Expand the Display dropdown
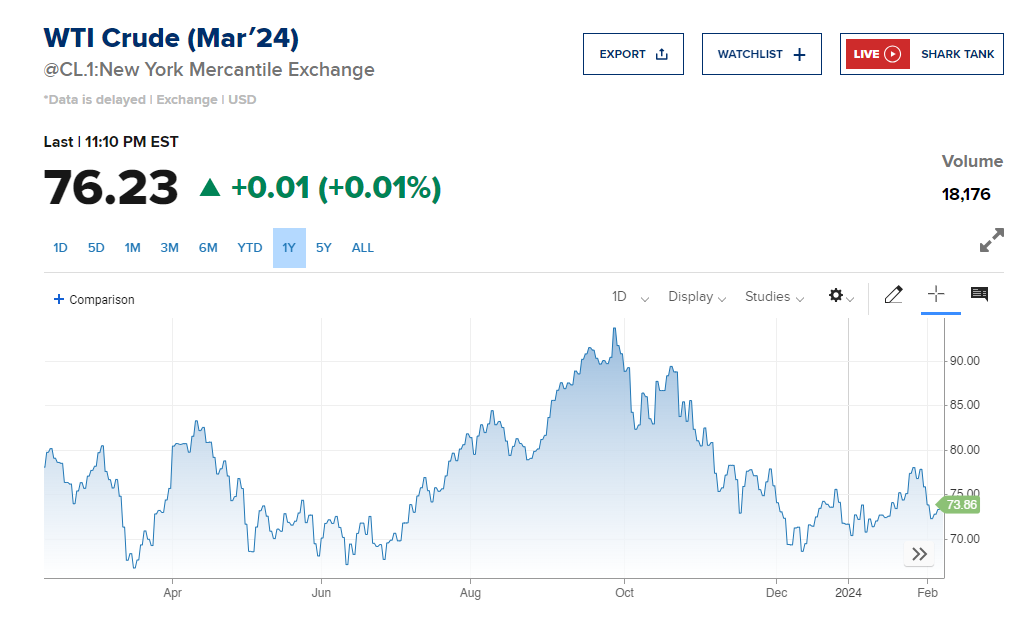The width and height of the screenshot is (1024, 623). [699, 297]
